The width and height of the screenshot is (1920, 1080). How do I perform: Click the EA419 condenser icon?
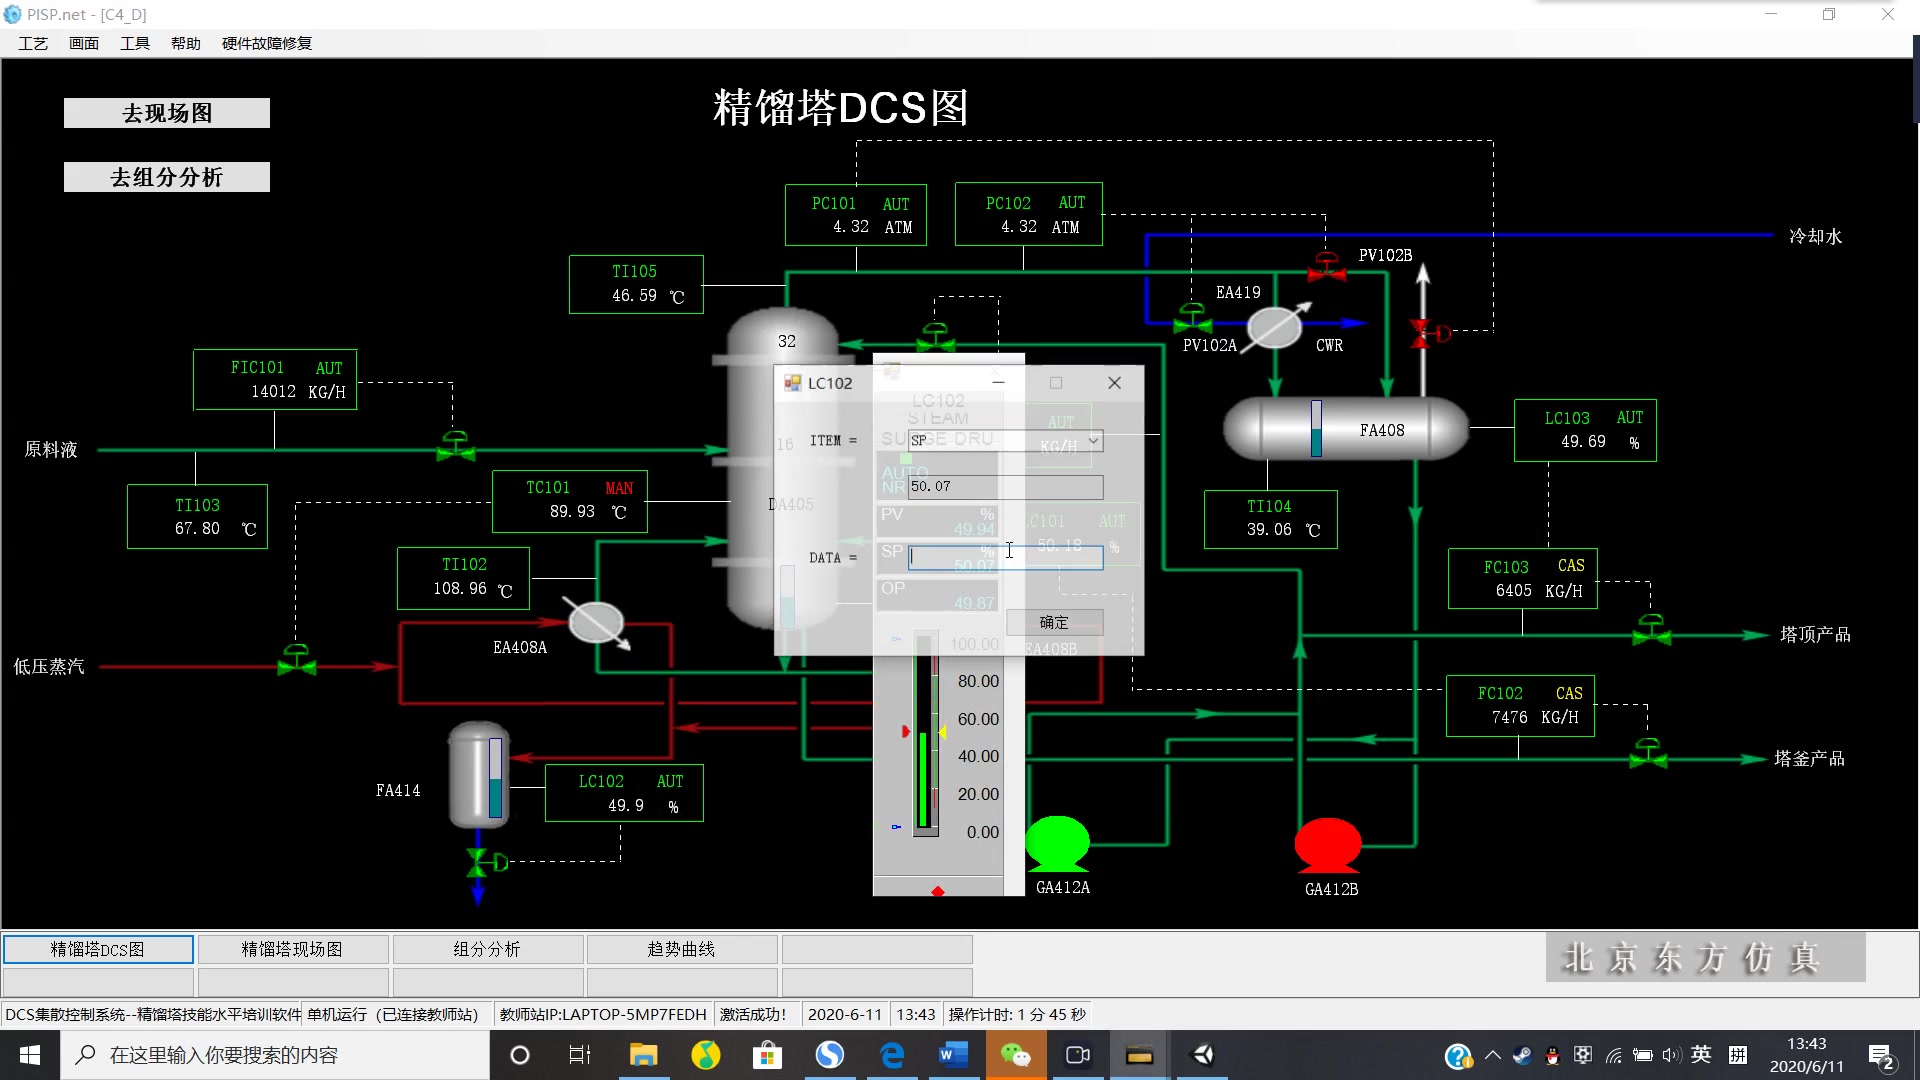coord(1274,326)
